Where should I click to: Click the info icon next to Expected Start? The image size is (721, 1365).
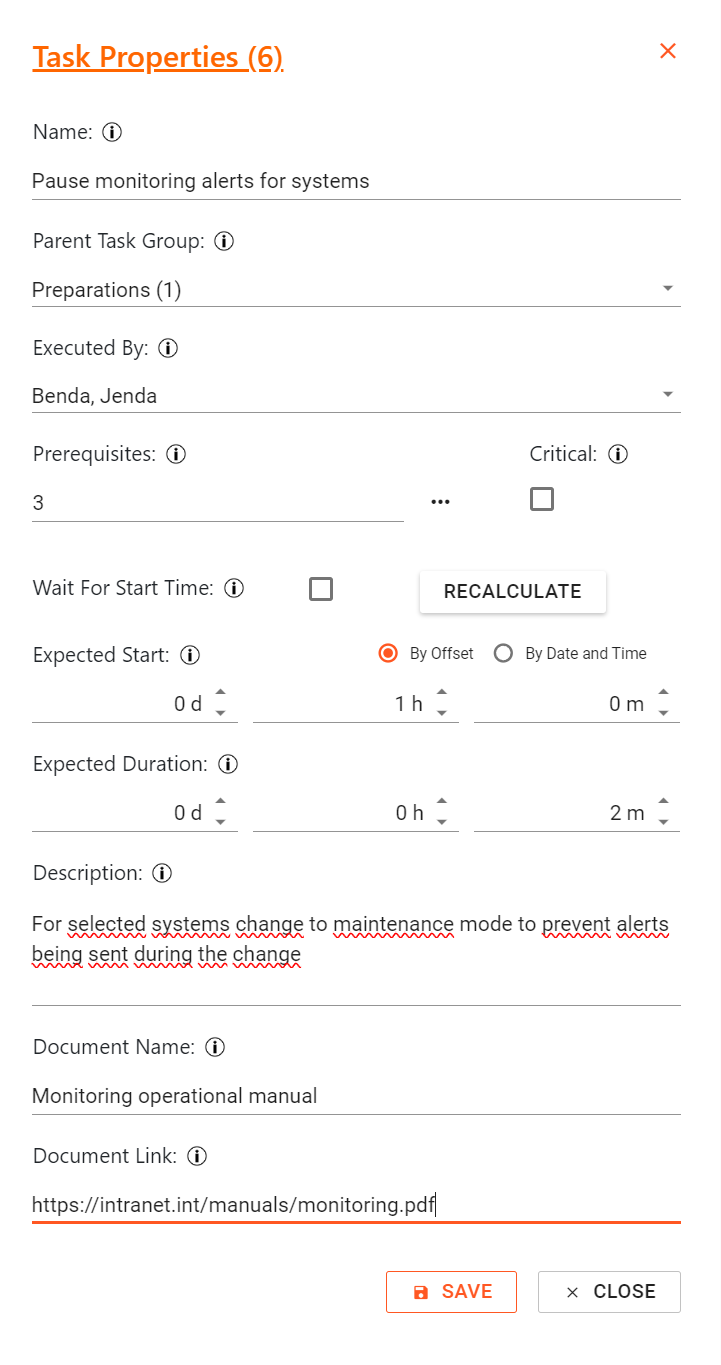pyautogui.click(x=189, y=655)
